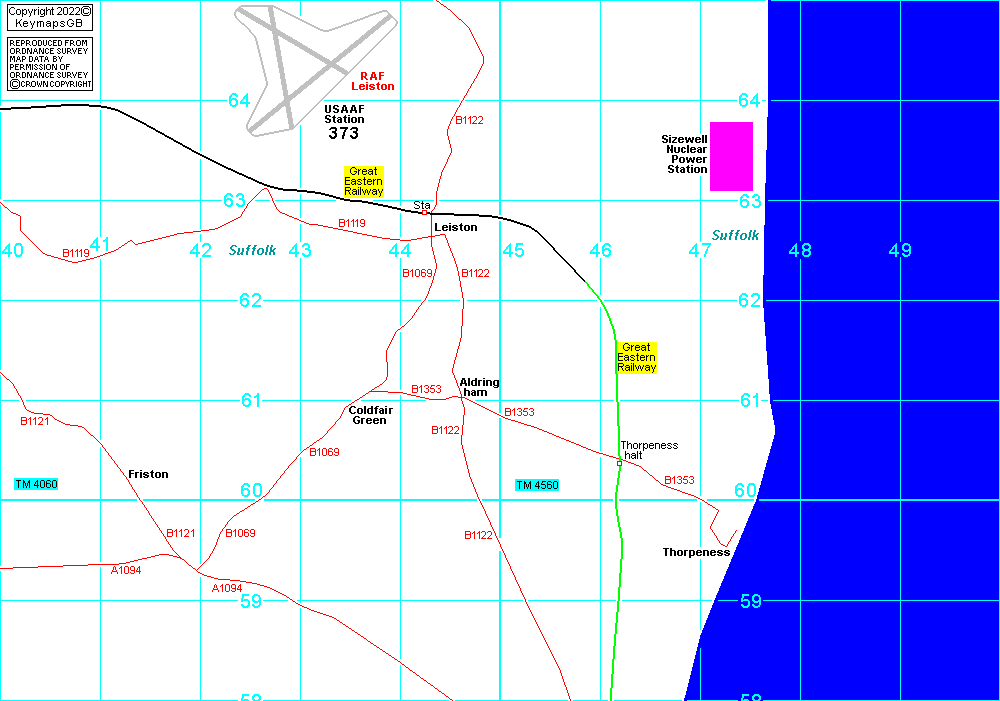Open the TM 4060 grid tile label
The image size is (1000, 701).
pyautogui.click(x=37, y=485)
